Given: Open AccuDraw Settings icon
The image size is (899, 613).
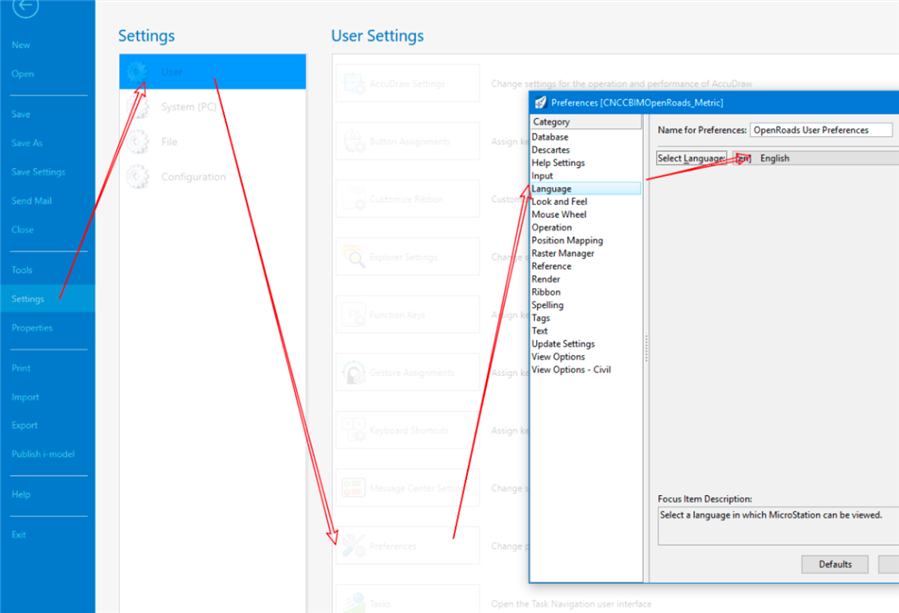Looking at the screenshot, I should point(354,84).
